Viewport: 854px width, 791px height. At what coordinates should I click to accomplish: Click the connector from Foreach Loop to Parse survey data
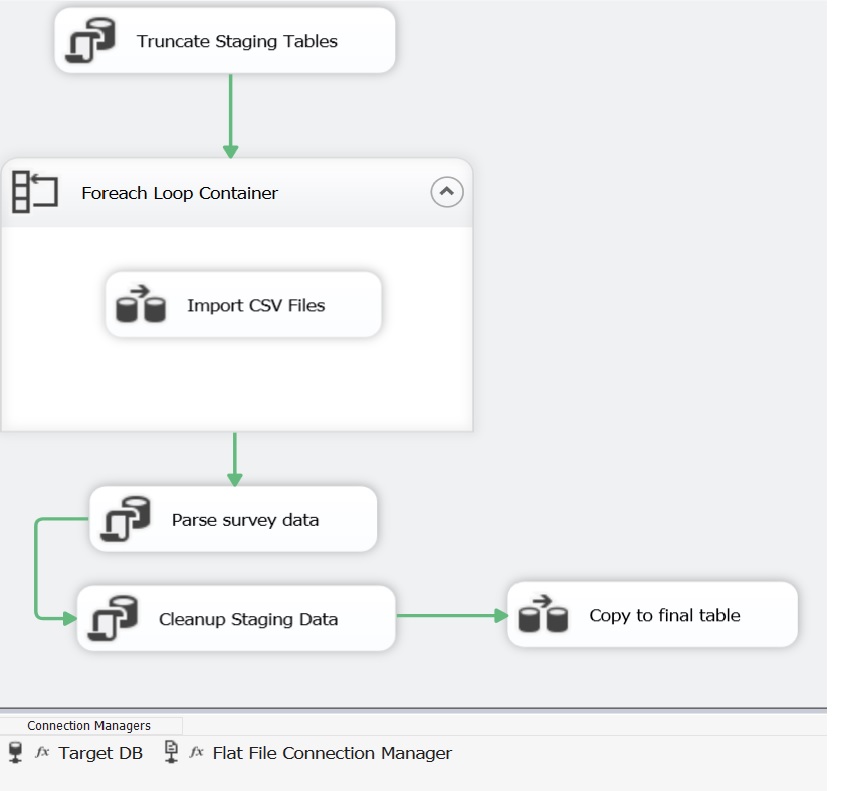coord(235,458)
